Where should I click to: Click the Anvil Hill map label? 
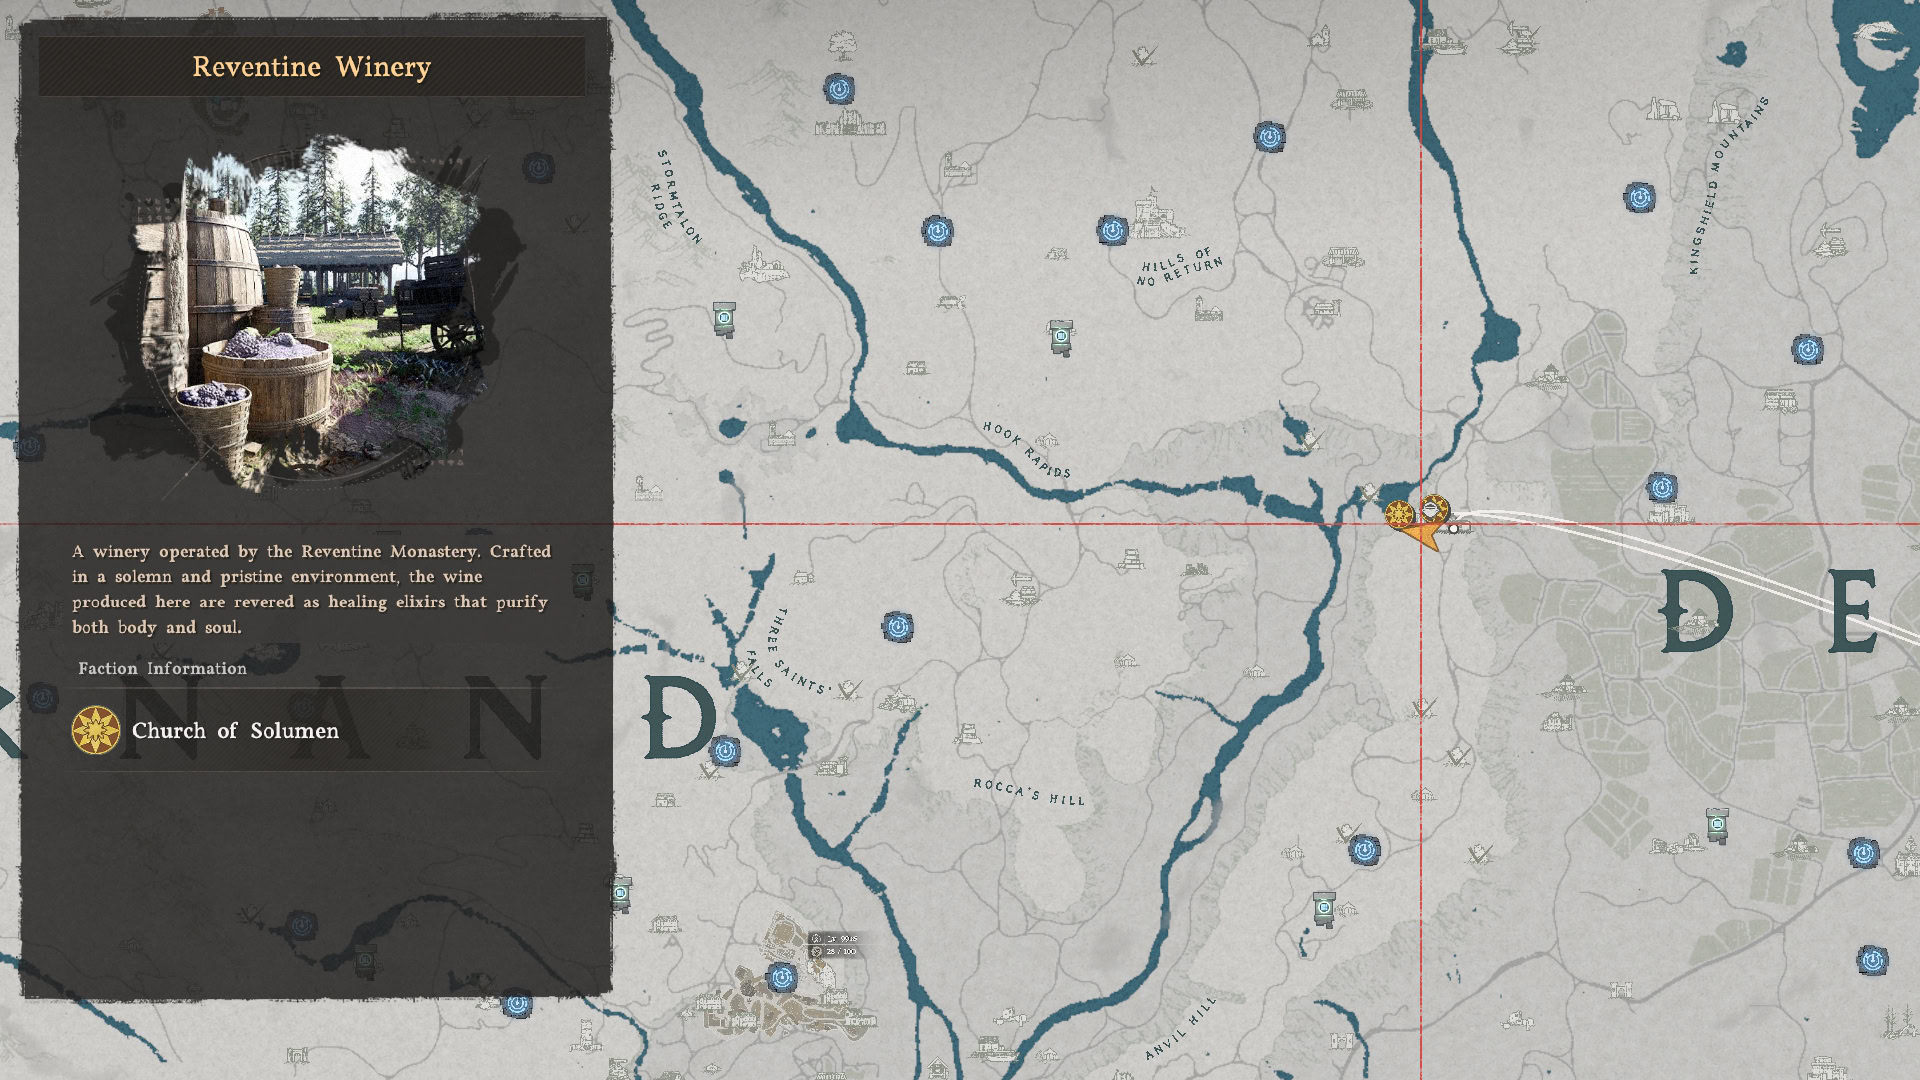tap(1181, 1027)
